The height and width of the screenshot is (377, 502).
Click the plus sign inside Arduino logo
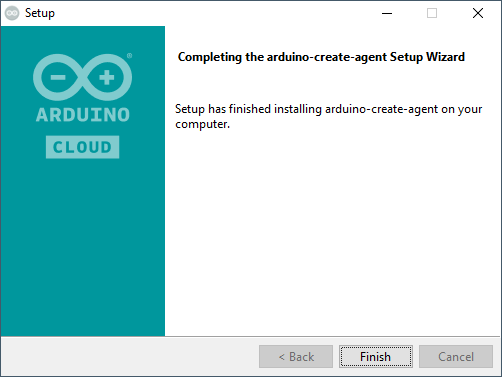(x=107, y=77)
